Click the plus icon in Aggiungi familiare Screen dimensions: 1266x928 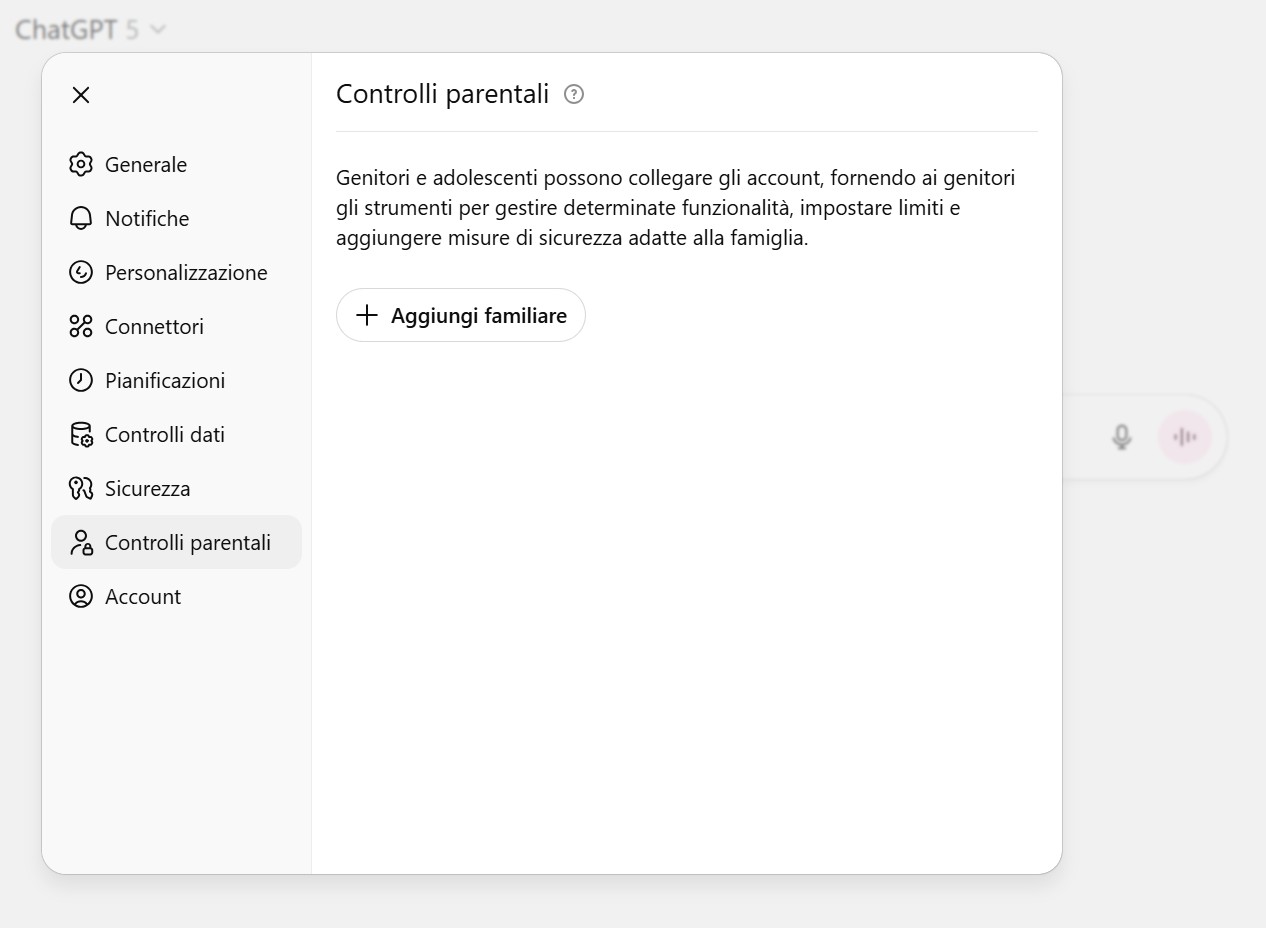(367, 315)
